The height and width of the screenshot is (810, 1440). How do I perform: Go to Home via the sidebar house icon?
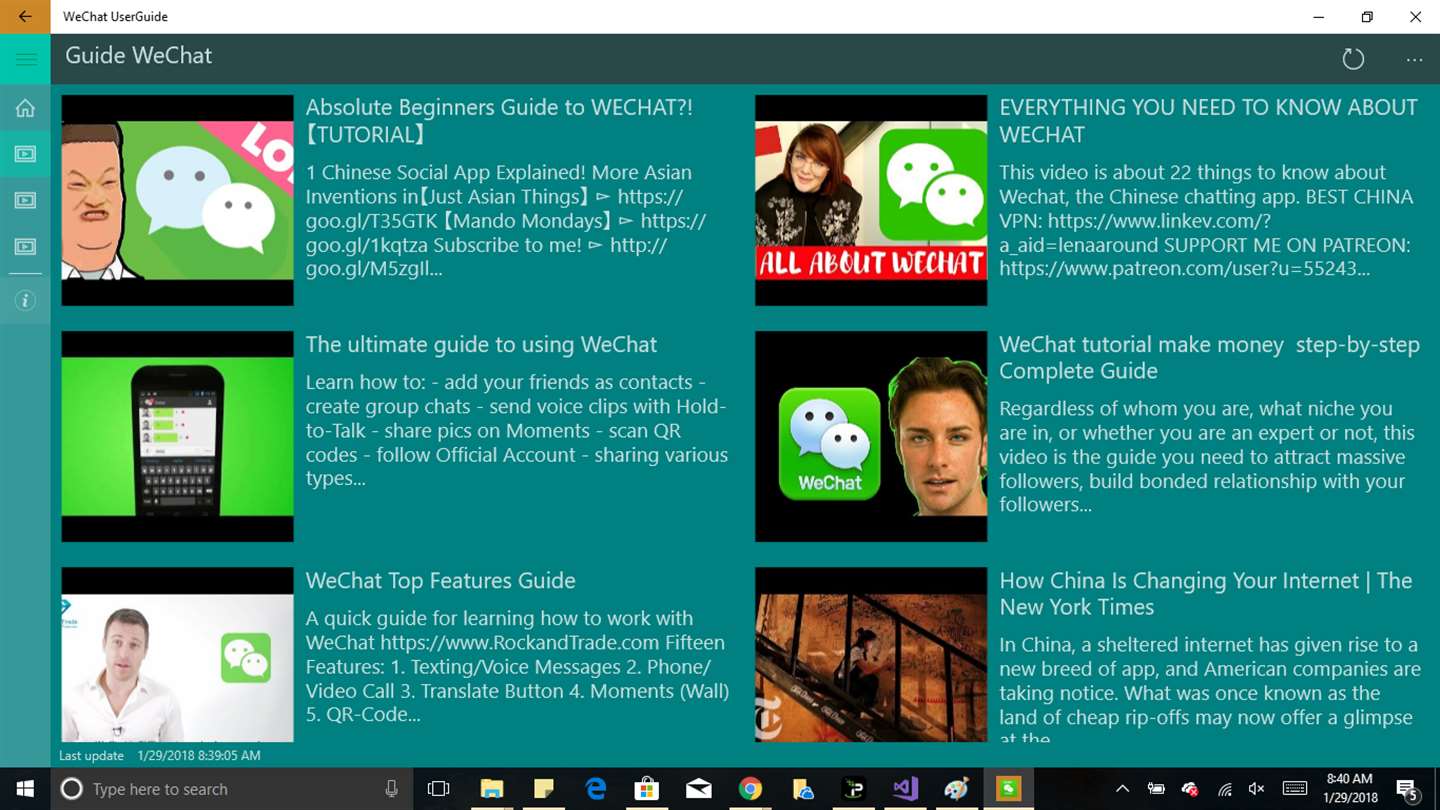[25, 108]
